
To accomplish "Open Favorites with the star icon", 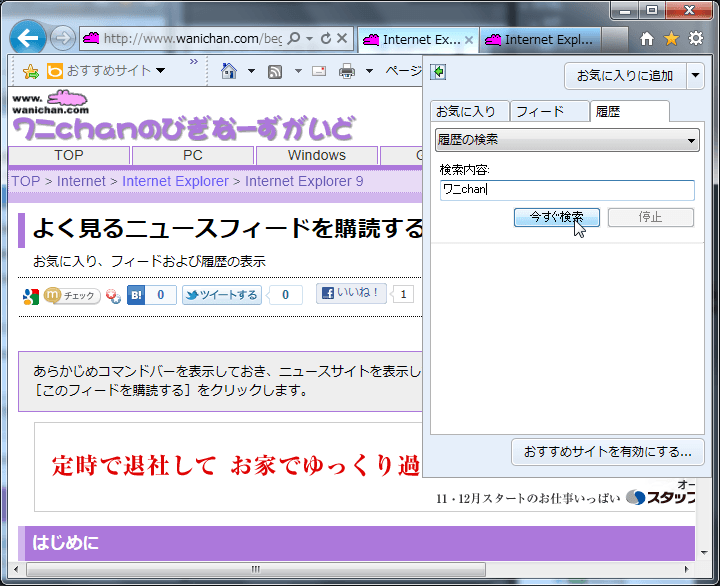I will pos(671,39).
